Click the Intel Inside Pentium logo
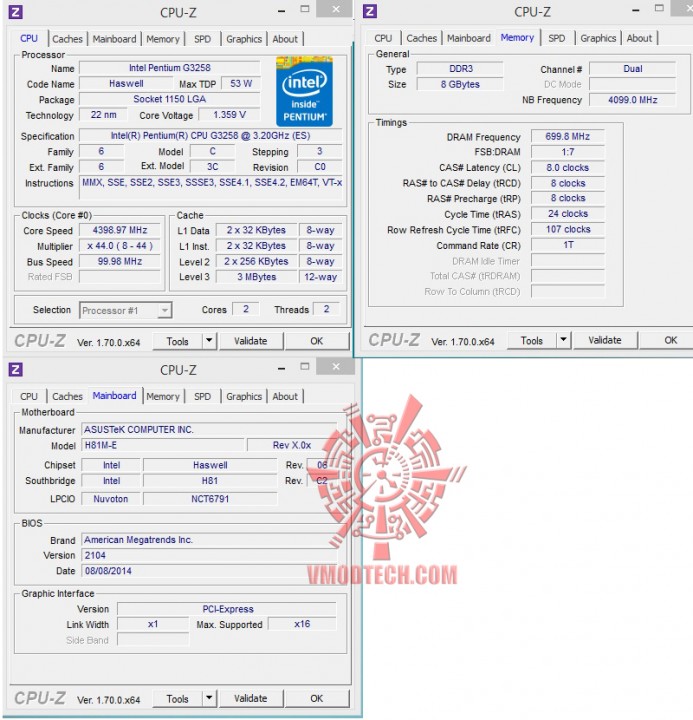This screenshot has height=720, width=693. pos(304,91)
